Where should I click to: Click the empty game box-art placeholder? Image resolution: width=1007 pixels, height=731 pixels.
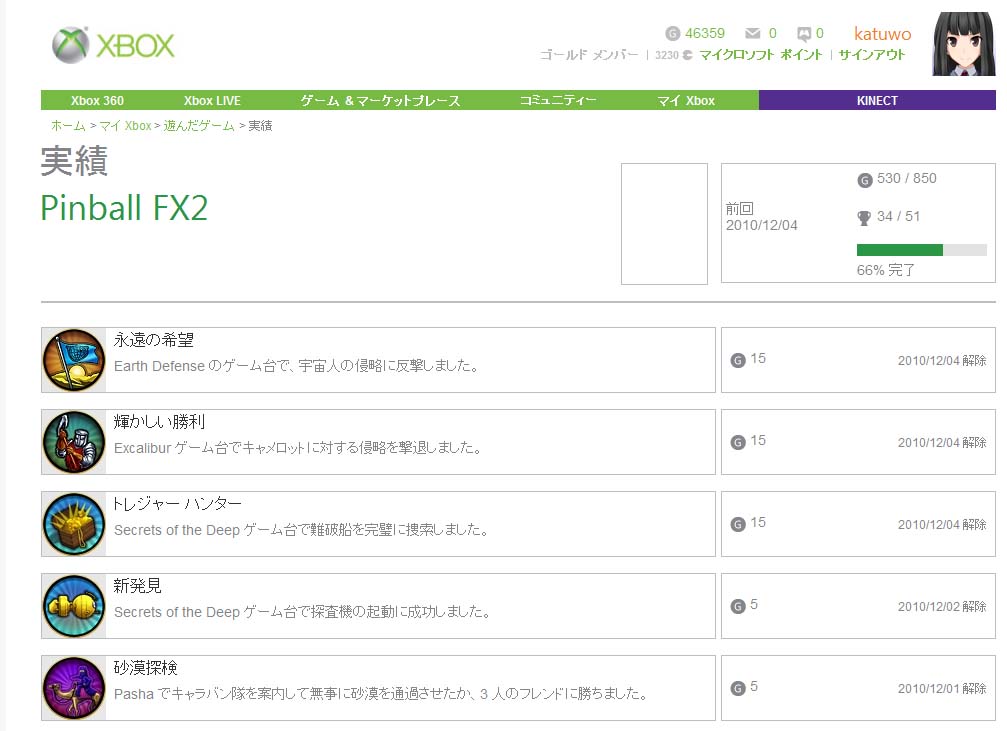click(664, 224)
